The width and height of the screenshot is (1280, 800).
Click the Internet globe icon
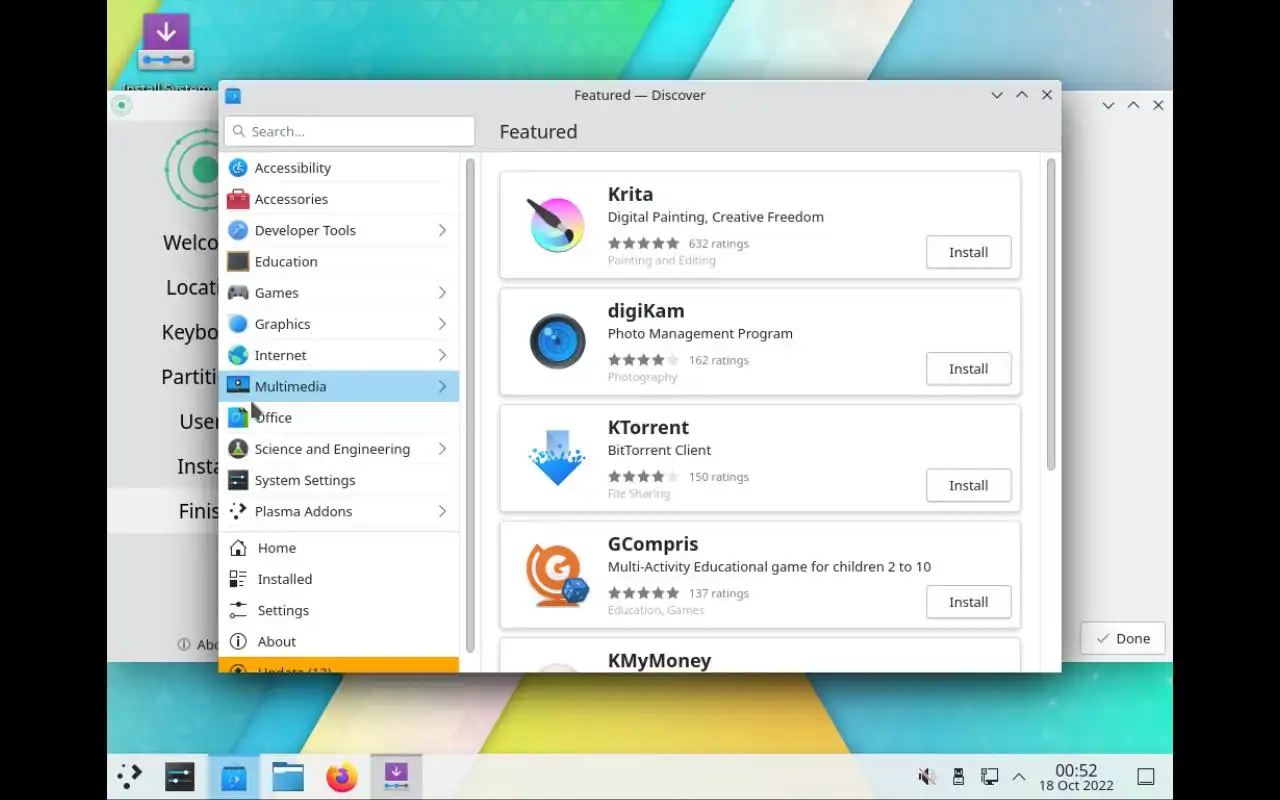tap(238, 355)
